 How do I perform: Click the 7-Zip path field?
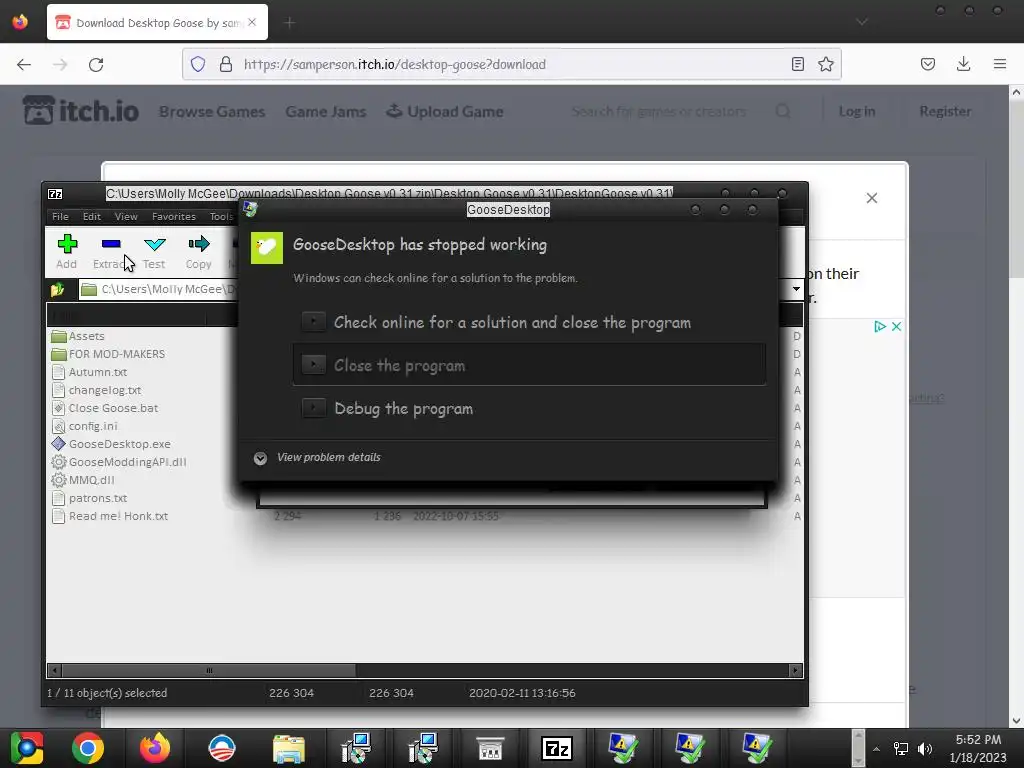pos(157,289)
